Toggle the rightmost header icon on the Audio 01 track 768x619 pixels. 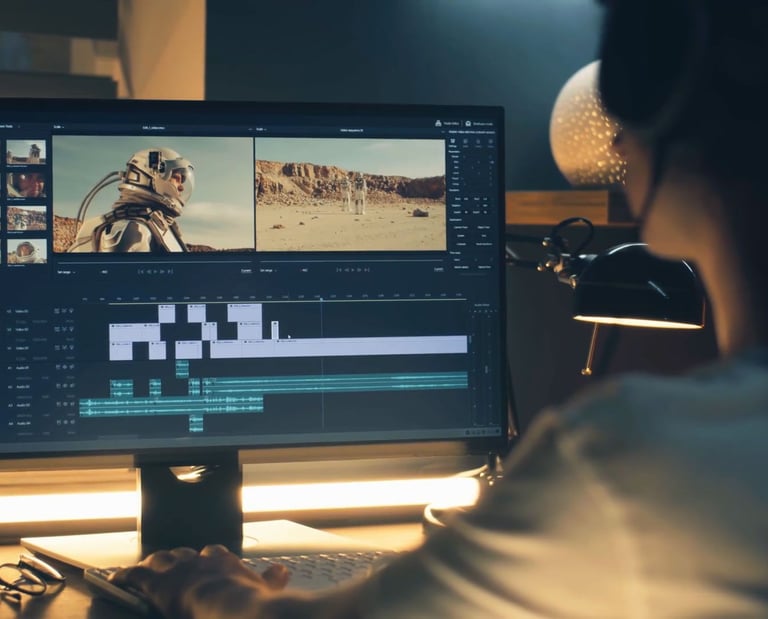coord(72,367)
